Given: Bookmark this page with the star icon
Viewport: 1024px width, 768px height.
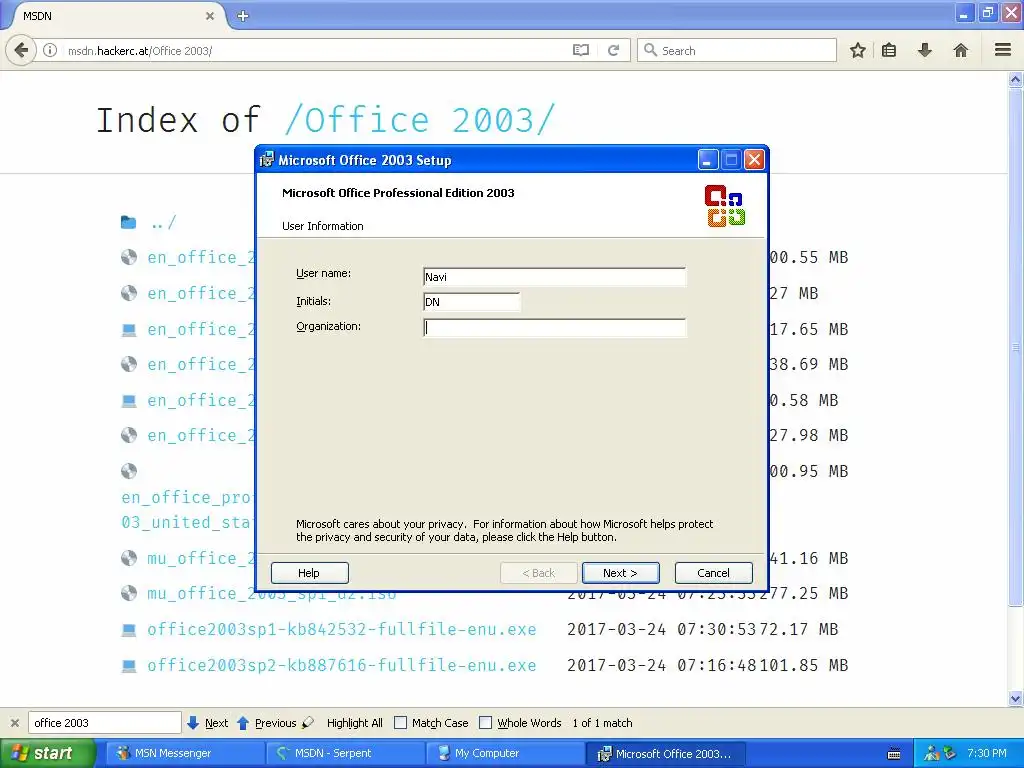Looking at the screenshot, I should click(857, 50).
